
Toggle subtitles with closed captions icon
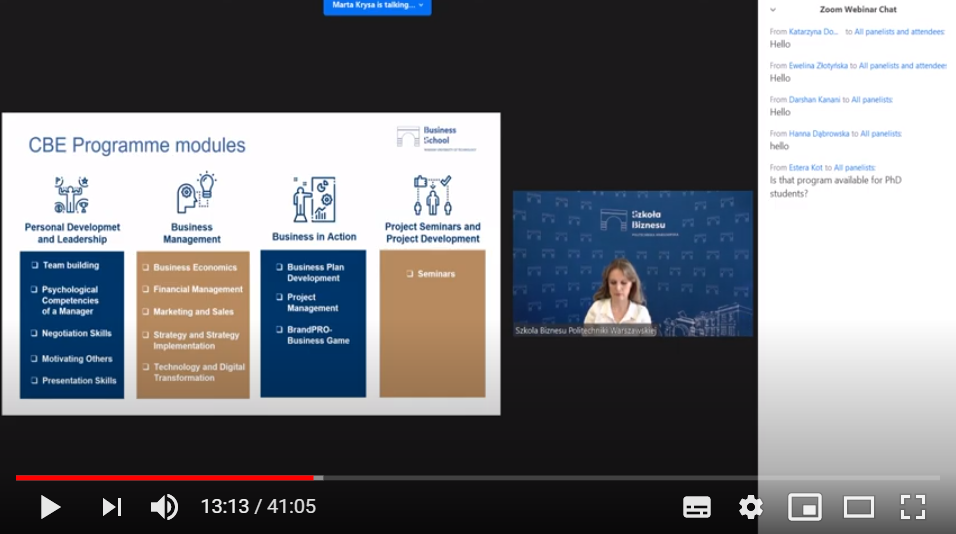697,507
